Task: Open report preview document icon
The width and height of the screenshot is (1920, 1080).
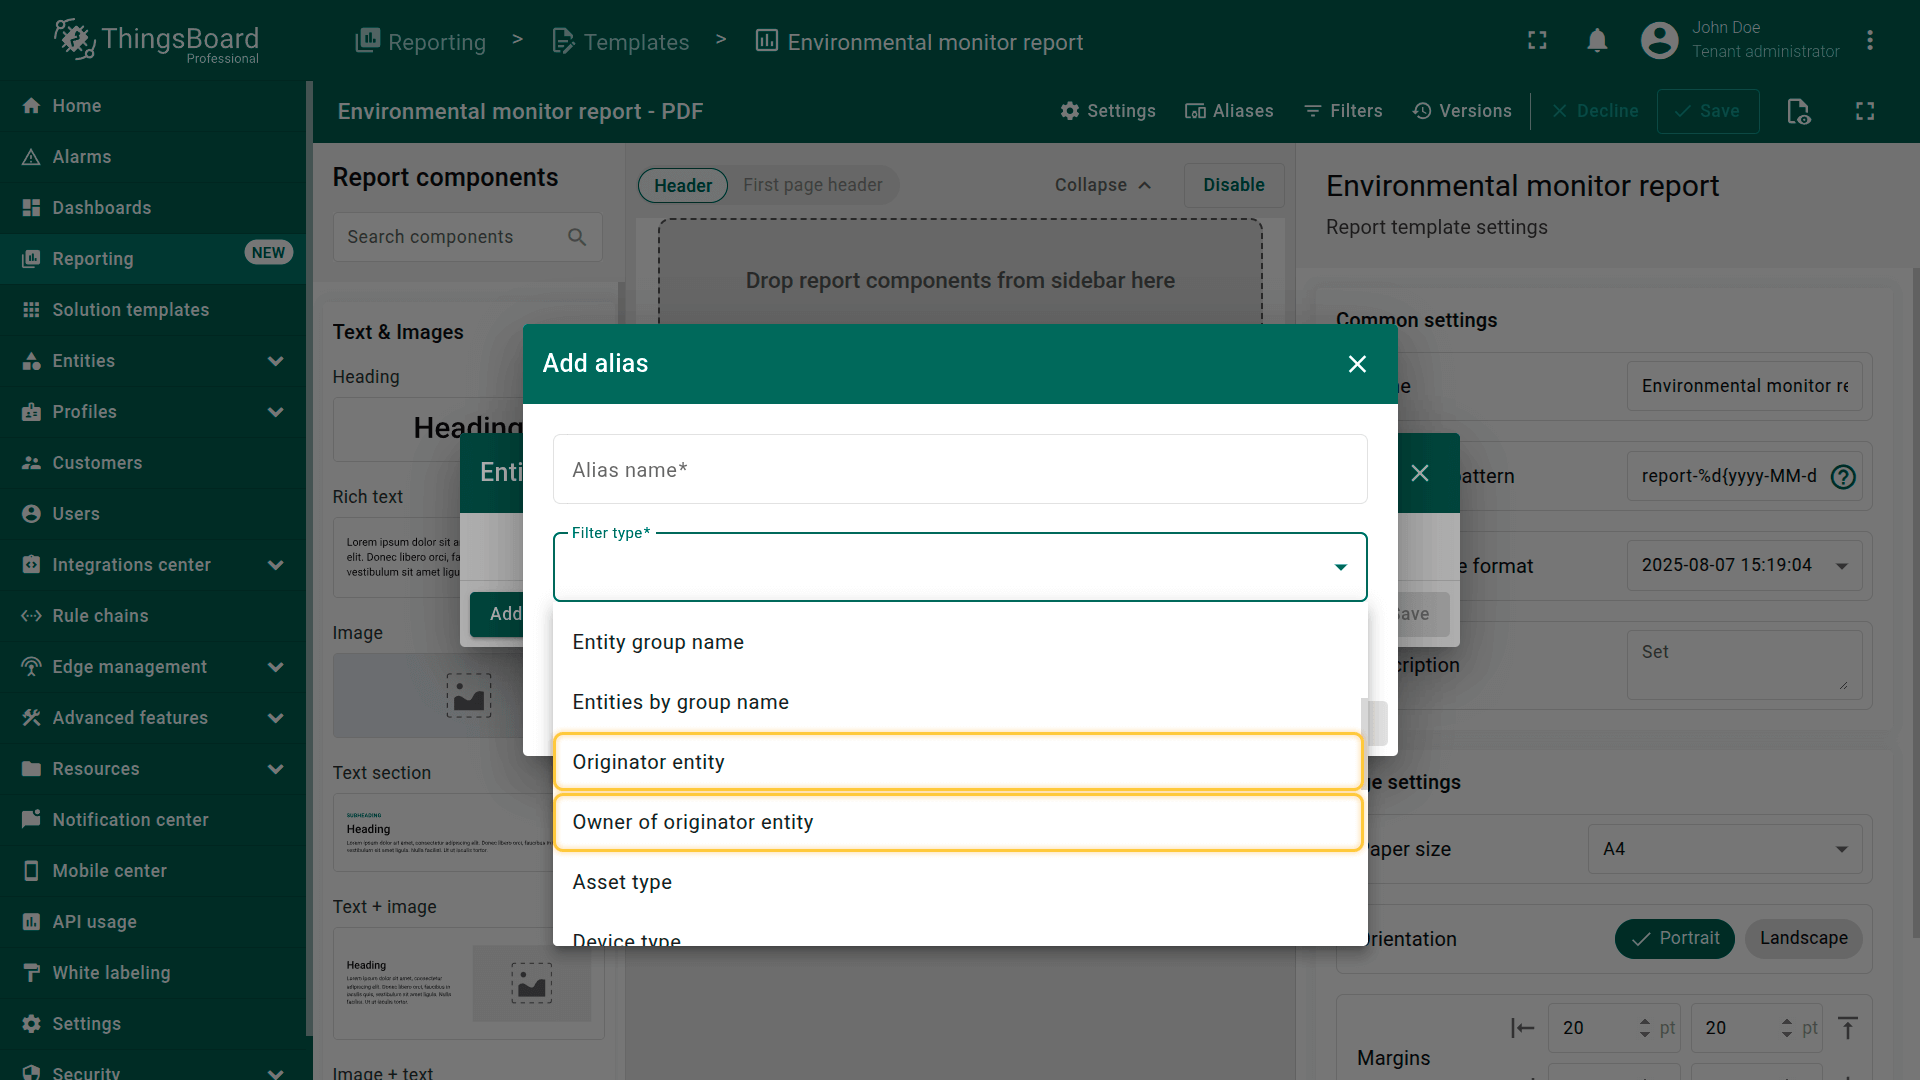Action: (x=1798, y=111)
